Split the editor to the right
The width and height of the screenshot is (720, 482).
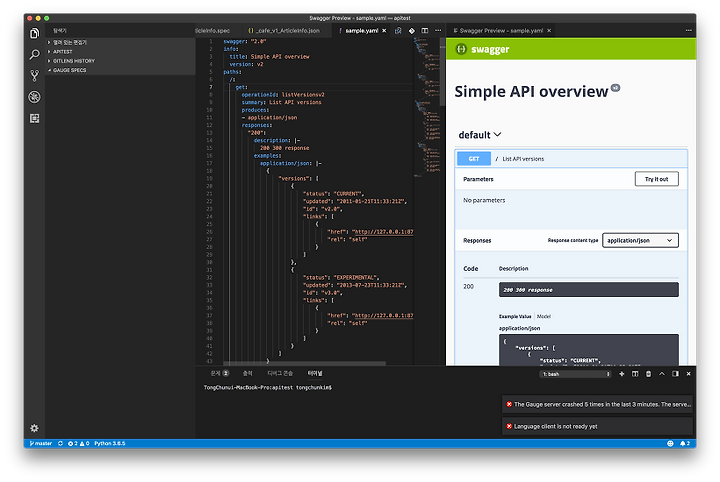(425, 31)
